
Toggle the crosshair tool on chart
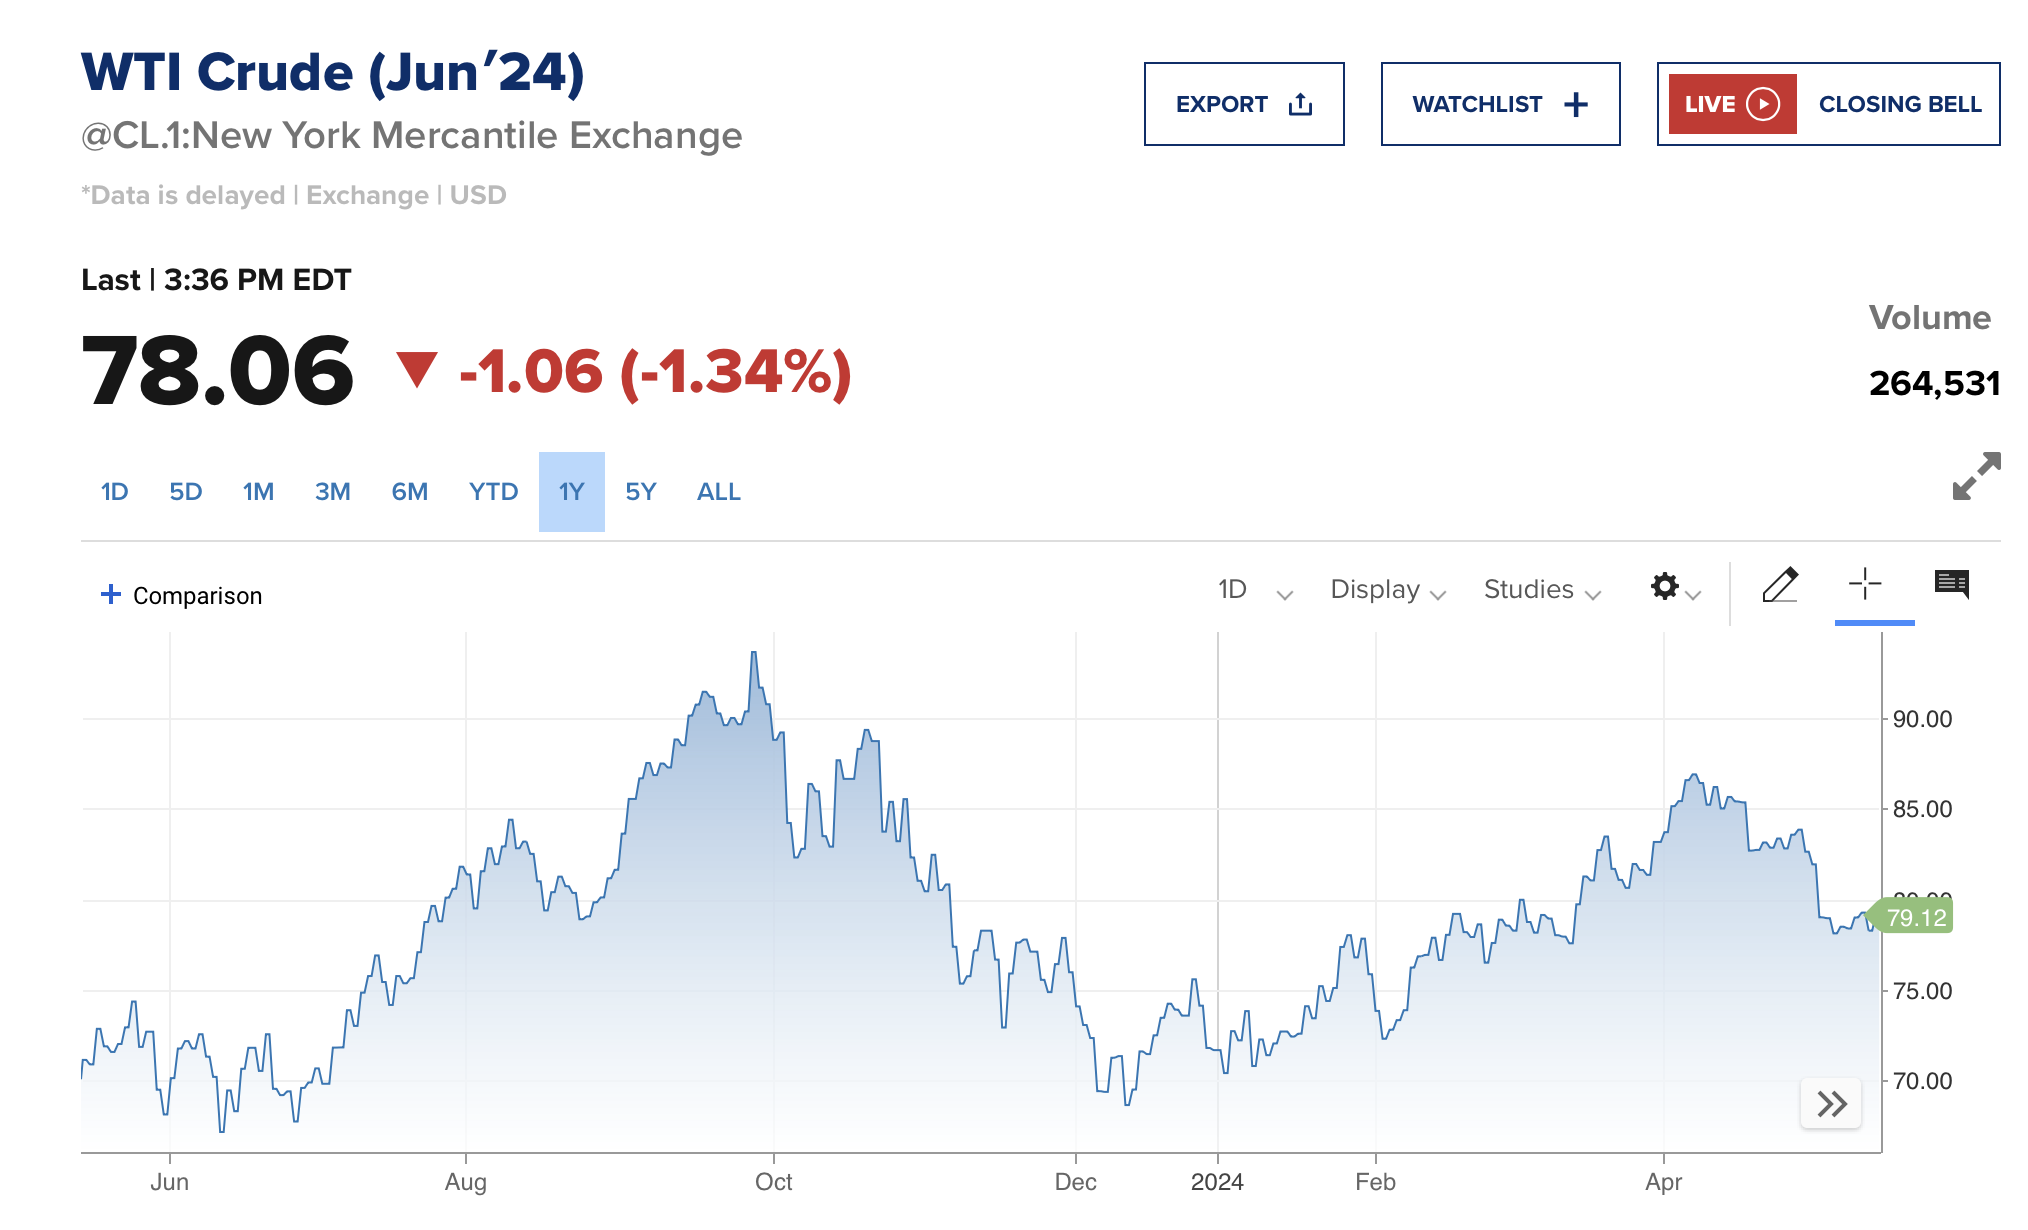tap(1865, 584)
